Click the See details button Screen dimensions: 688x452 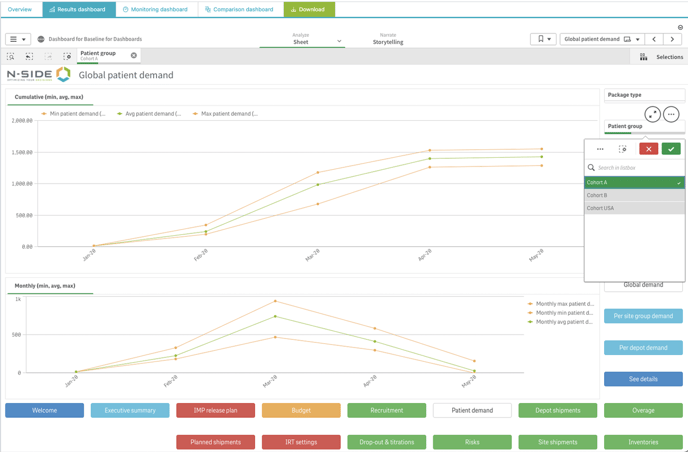tap(643, 379)
